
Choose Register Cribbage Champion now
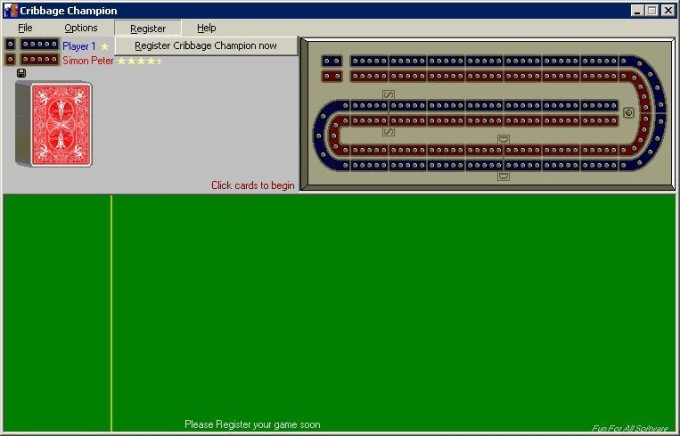click(x=206, y=46)
